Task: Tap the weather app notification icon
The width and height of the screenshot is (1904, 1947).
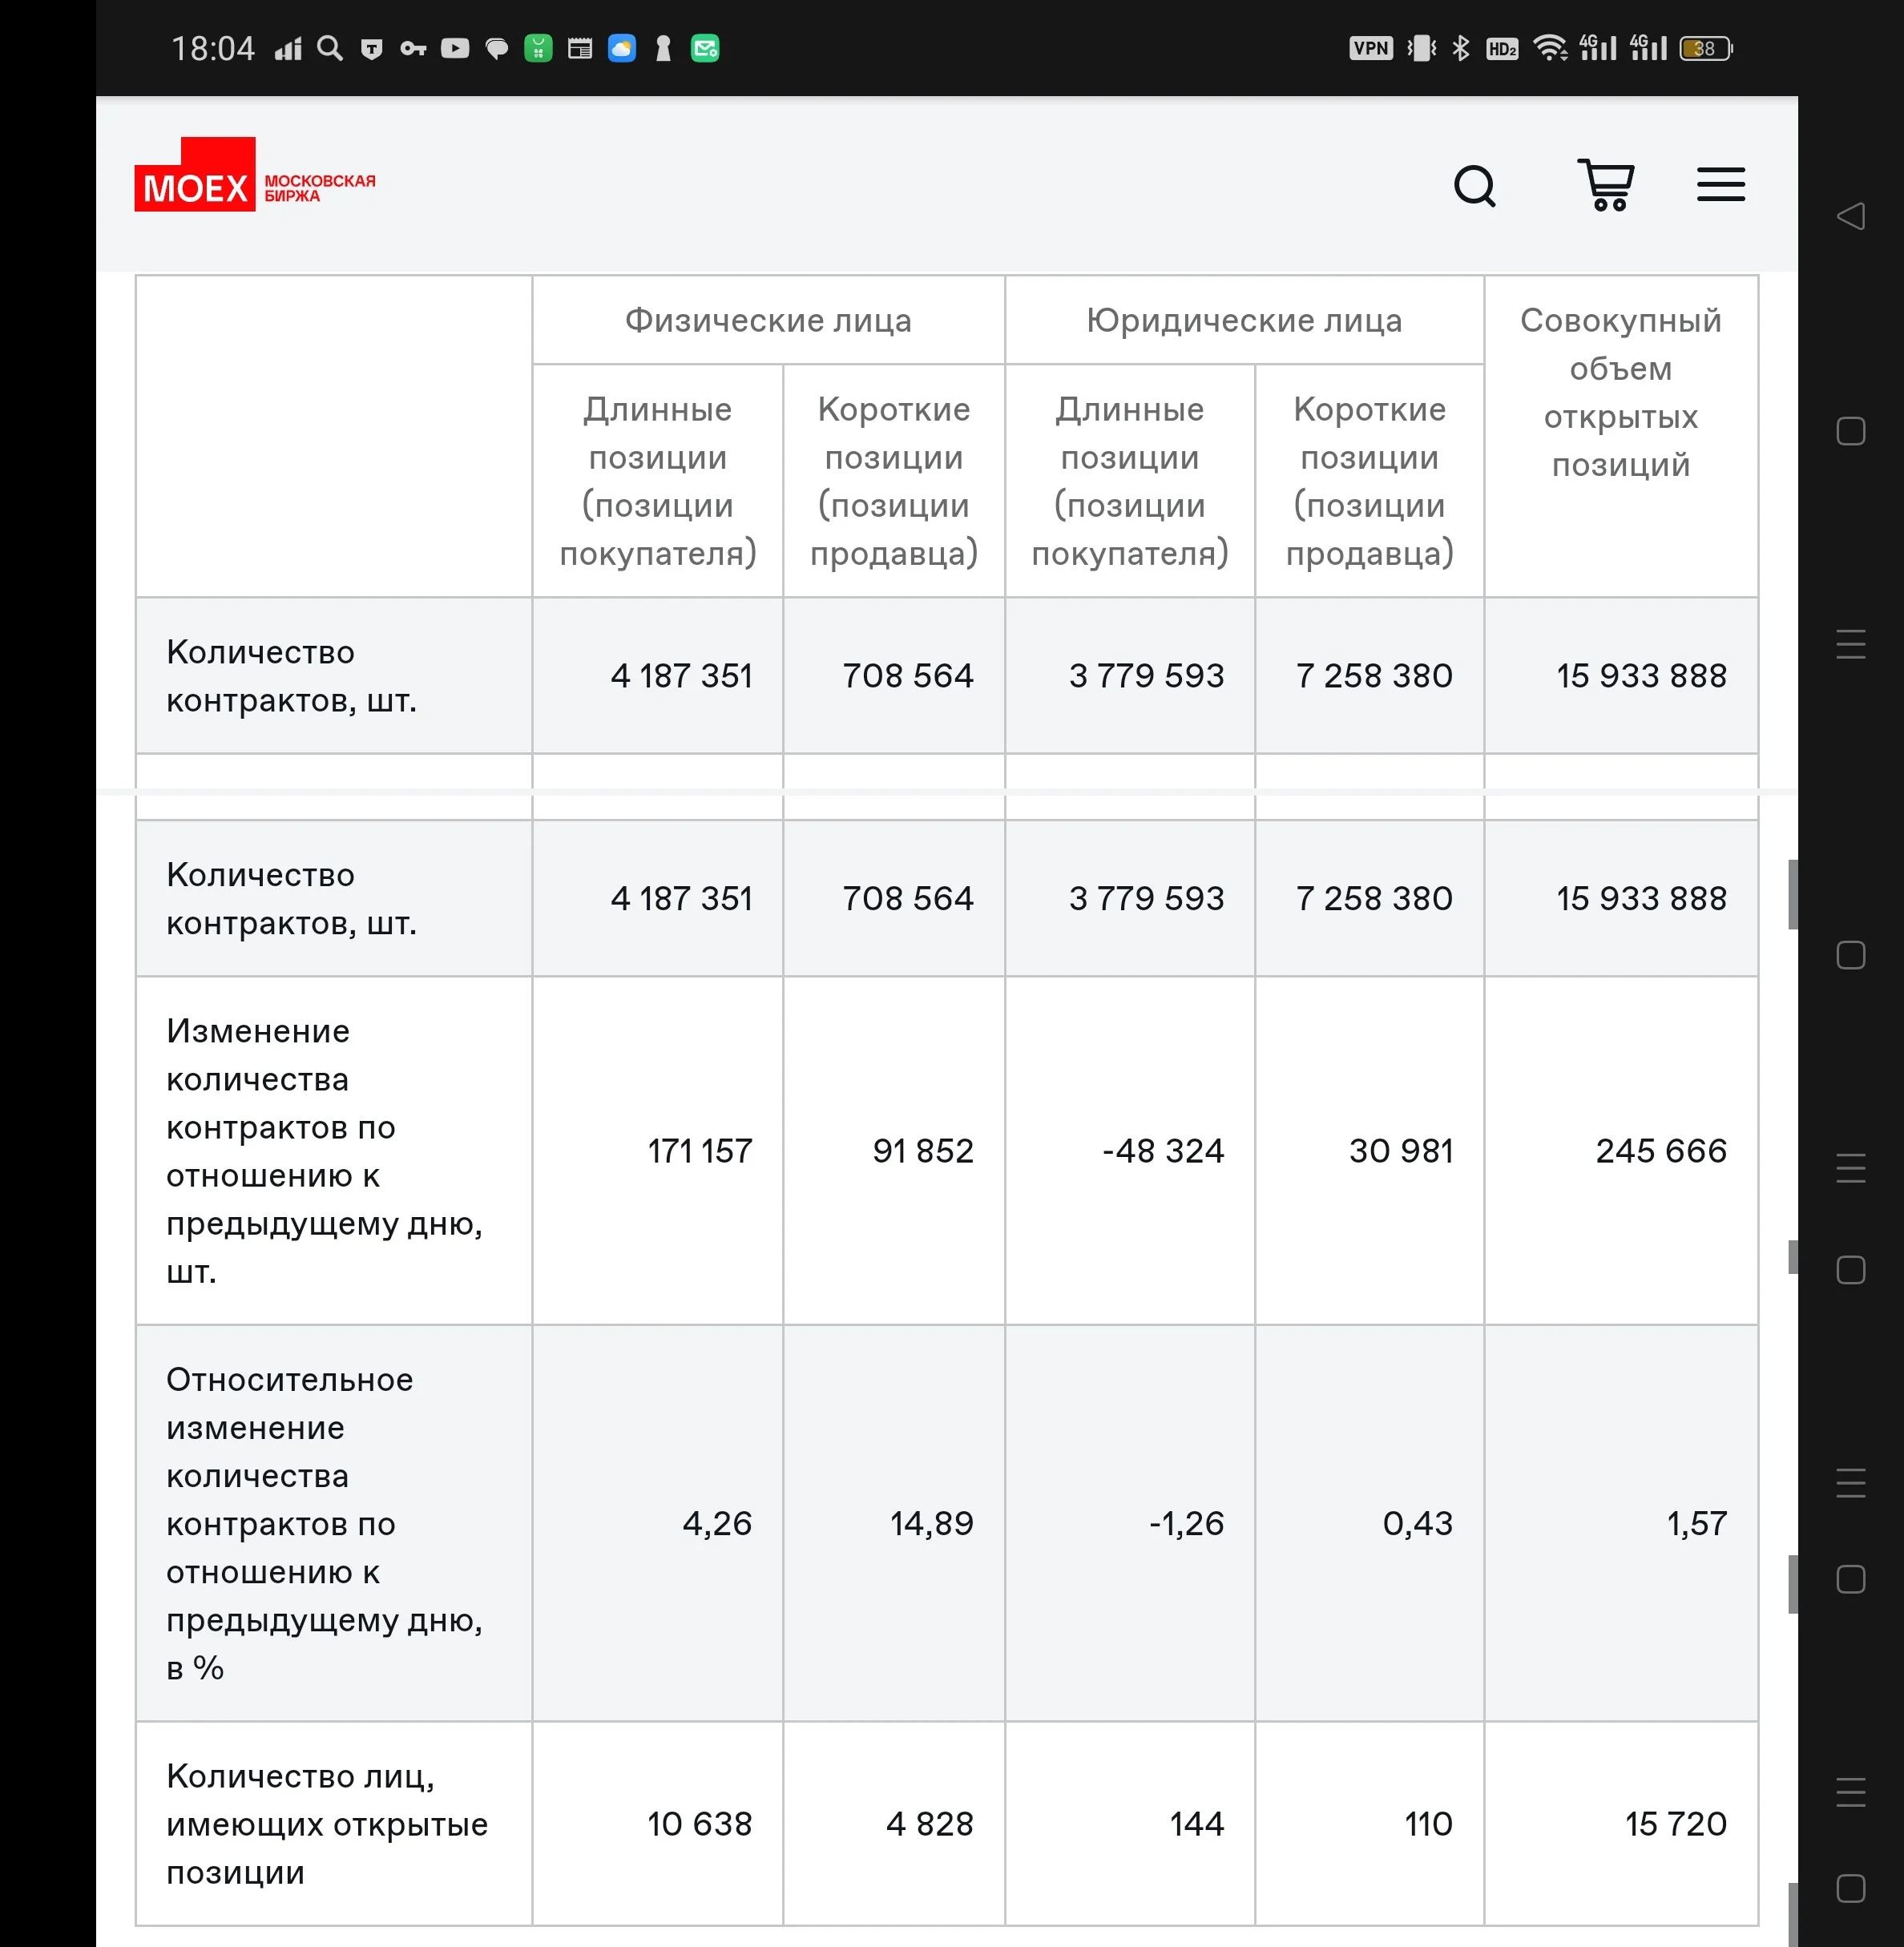Action: coord(622,48)
